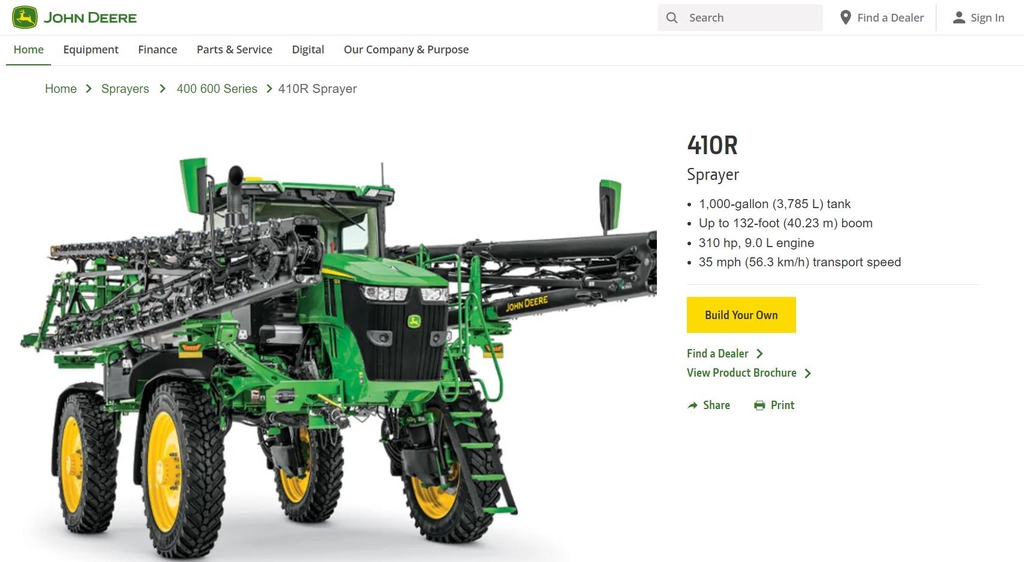Expand Our Company & Purpose menu
Image resolution: width=1024 pixels, height=562 pixels.
click(x=406, y=50)
